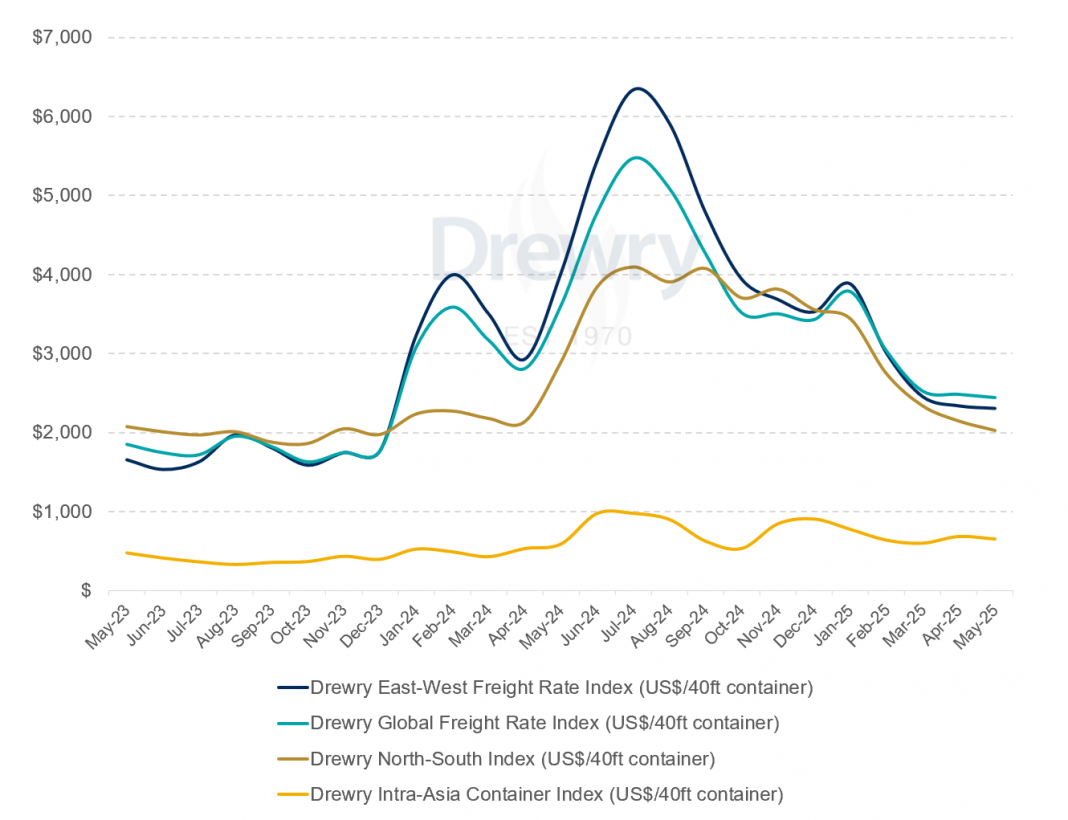Viewport: 1068px width, 820px height.
Task: Click the Jan-24 x-axis label
Action: [x=399, y=626]
